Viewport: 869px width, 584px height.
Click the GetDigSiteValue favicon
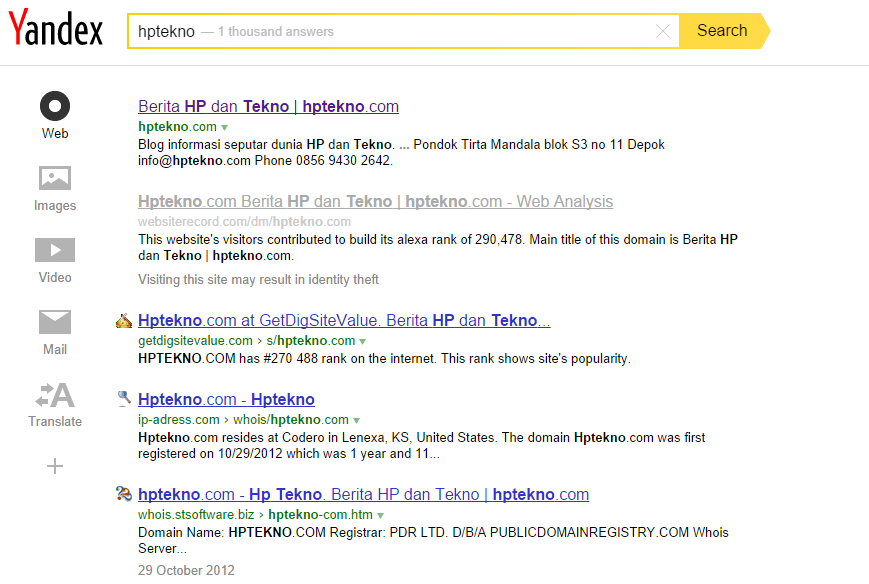tap(124, 321)
